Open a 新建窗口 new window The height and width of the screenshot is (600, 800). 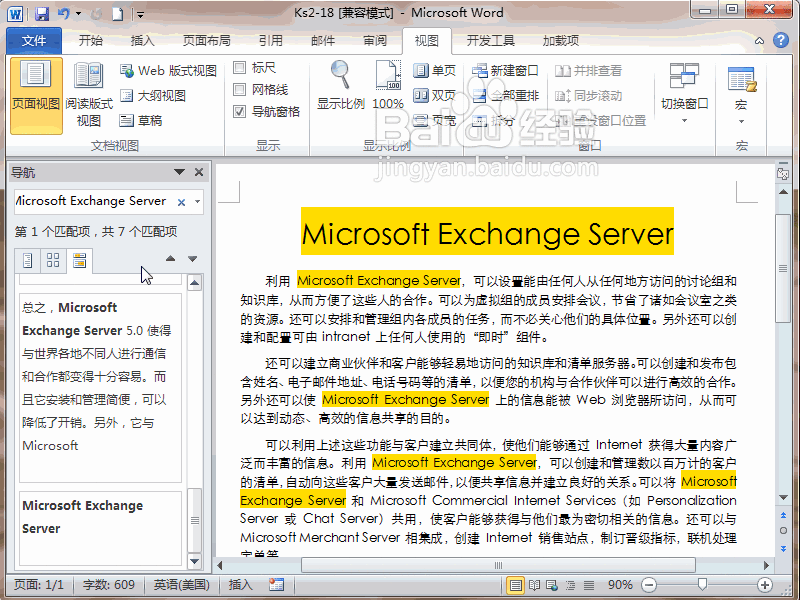pos(505,70)
